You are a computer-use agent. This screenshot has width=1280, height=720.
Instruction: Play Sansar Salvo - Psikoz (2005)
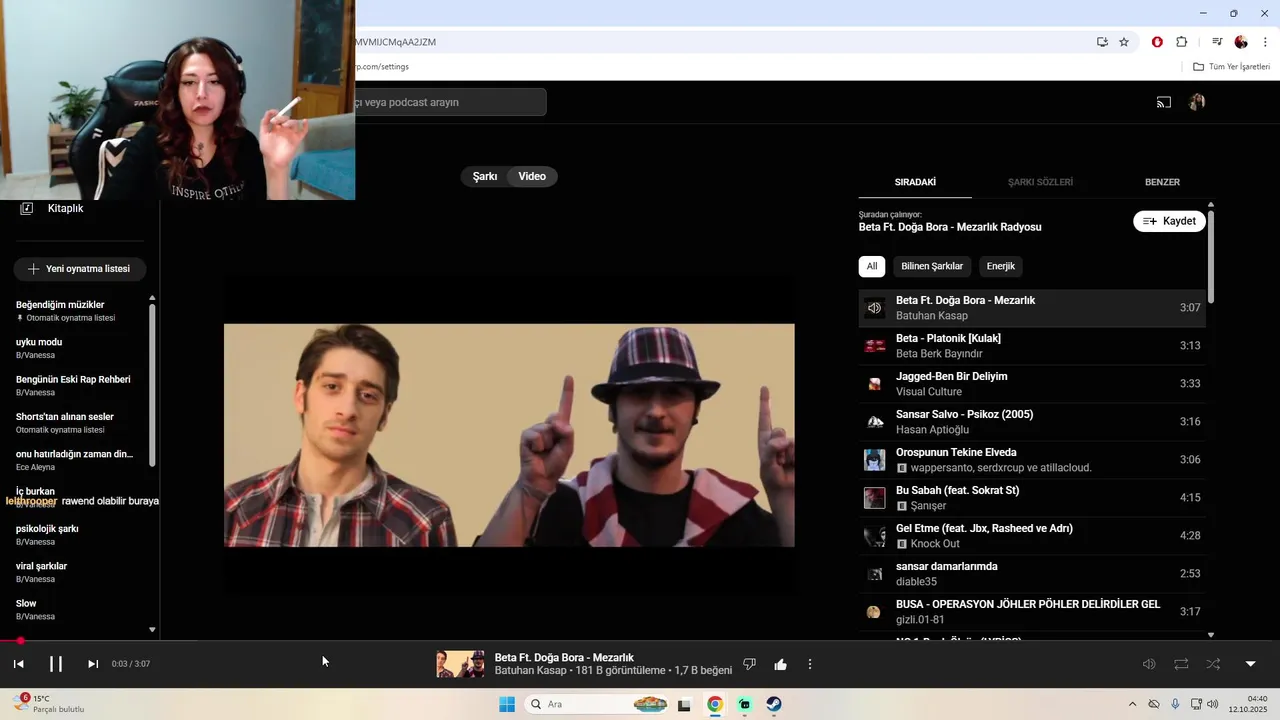tap(1032, 422)
